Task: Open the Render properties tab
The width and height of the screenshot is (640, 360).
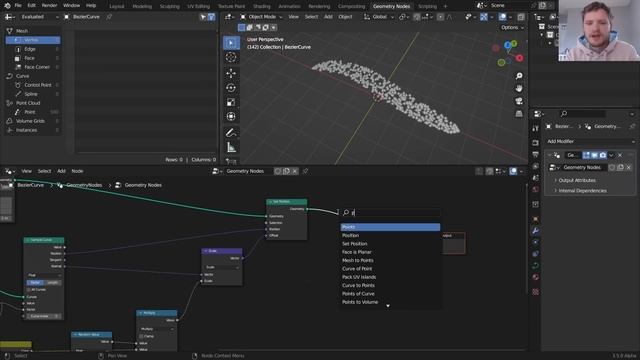Action: (536, 143)
